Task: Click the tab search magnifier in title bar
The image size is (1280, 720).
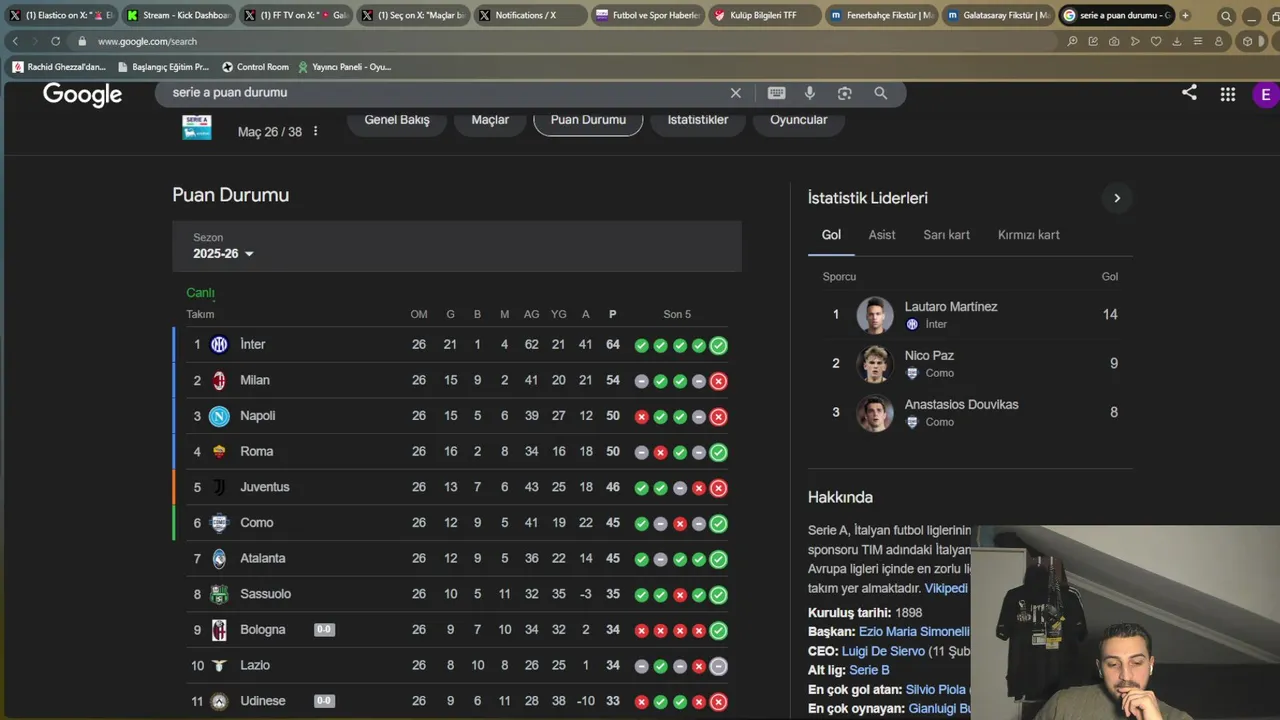Action: [1226, 16]
